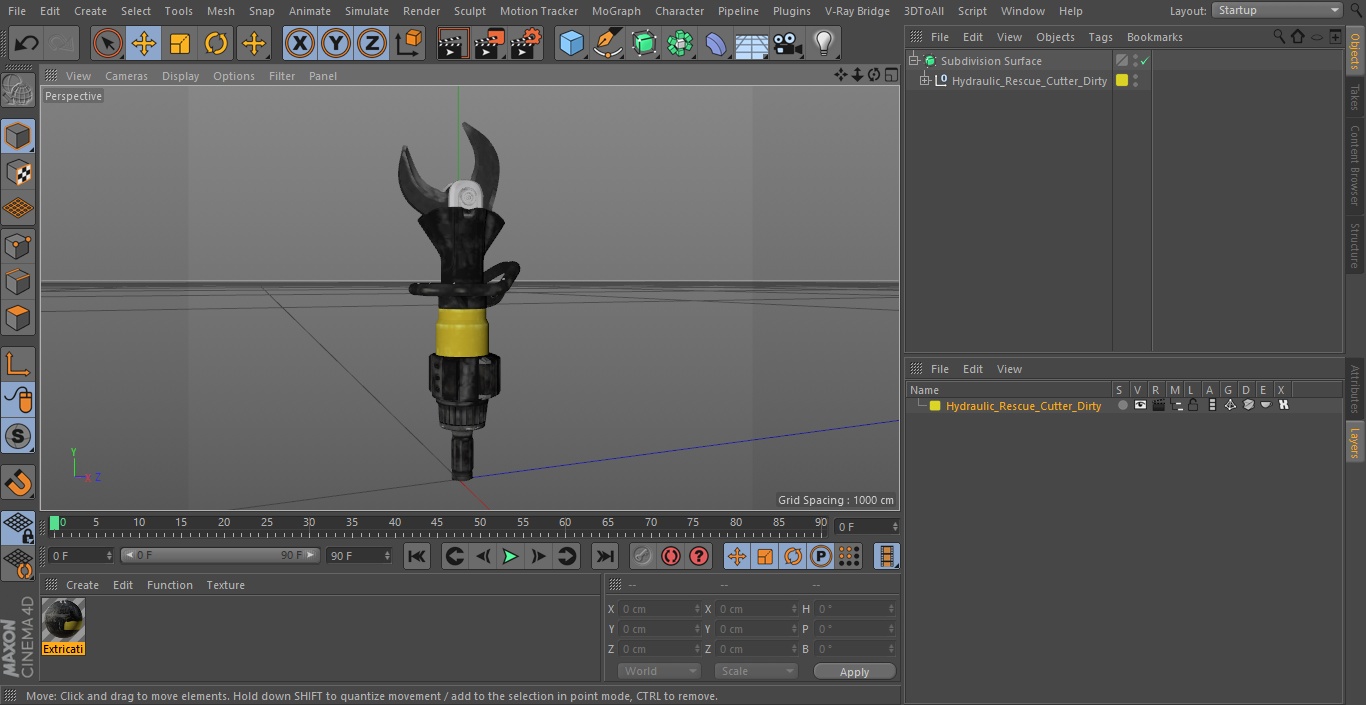Viewport: 1366px width, 705px height.
Task: Click the X position input field
Action: coord(659,609)
